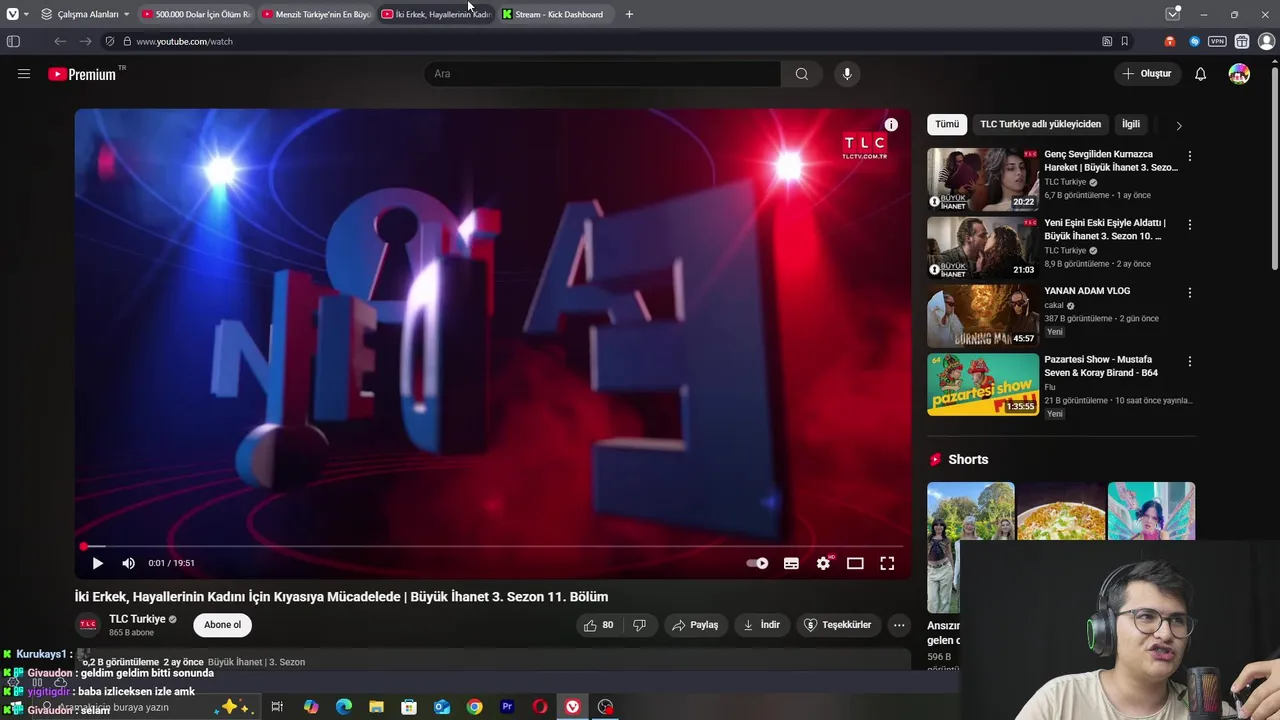1280x720 pixels.
Task: Like the video with 80 likes
Action: (x=599, y=625)
